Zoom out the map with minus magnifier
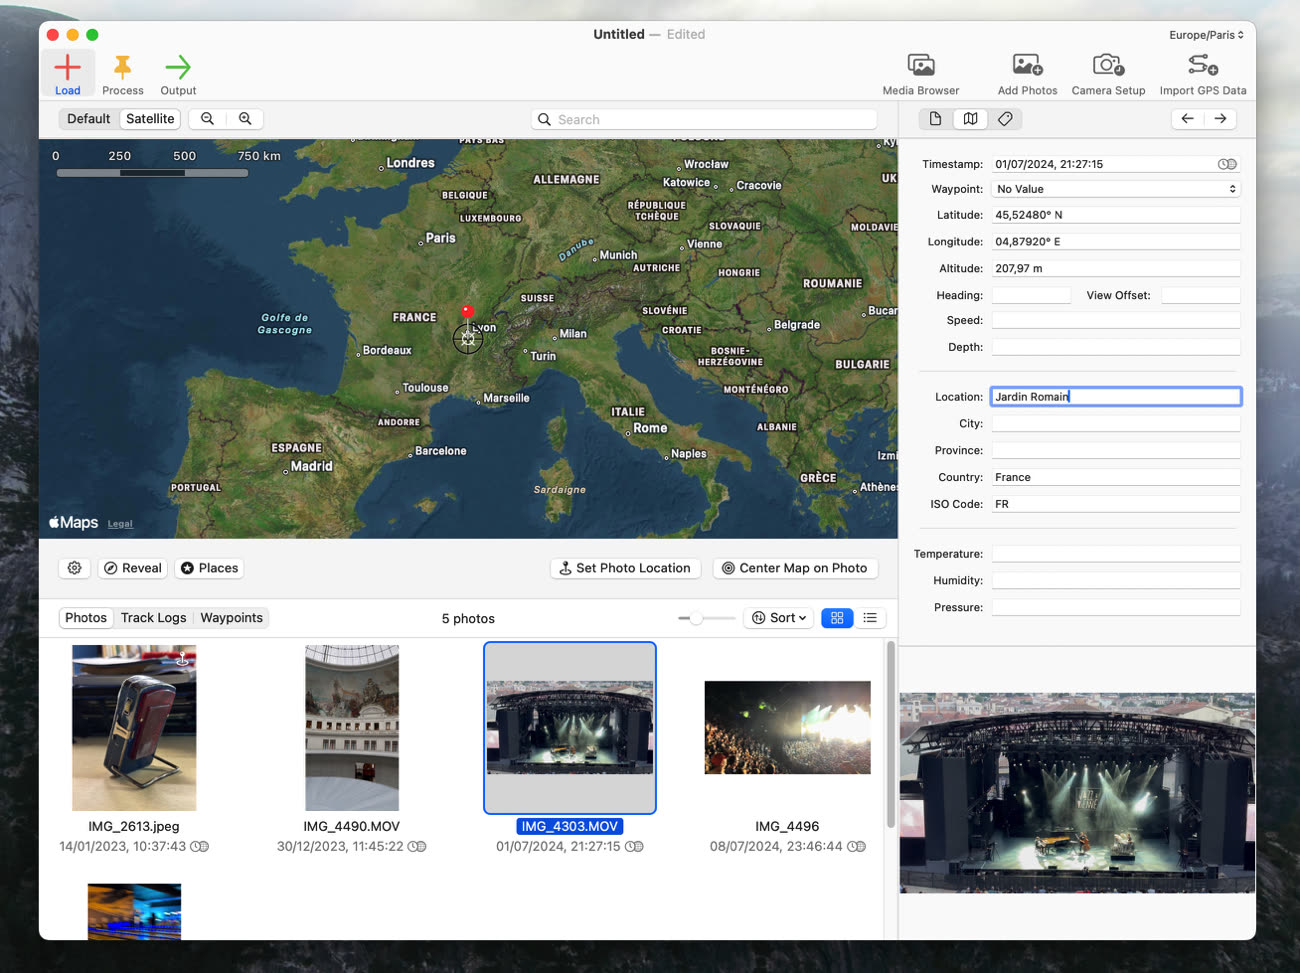Image resolution: width=1300 pixels, height=973 pixels. tap(207, 118)
